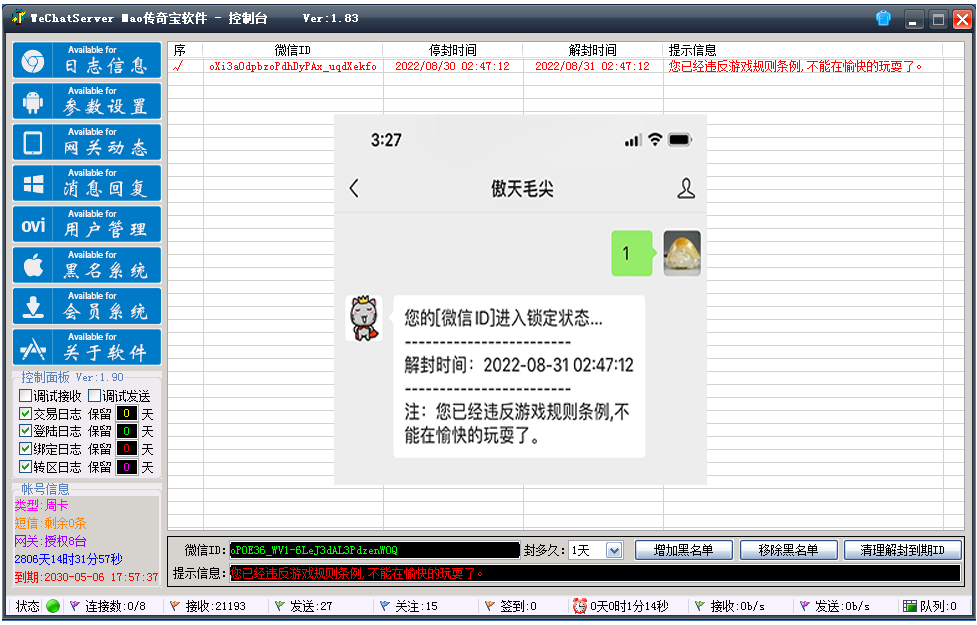The height and width of the screenshot is (625, 977).
Task: Click the Wi-Fi icon in phone status bar
Action: (x=654, y=140)
